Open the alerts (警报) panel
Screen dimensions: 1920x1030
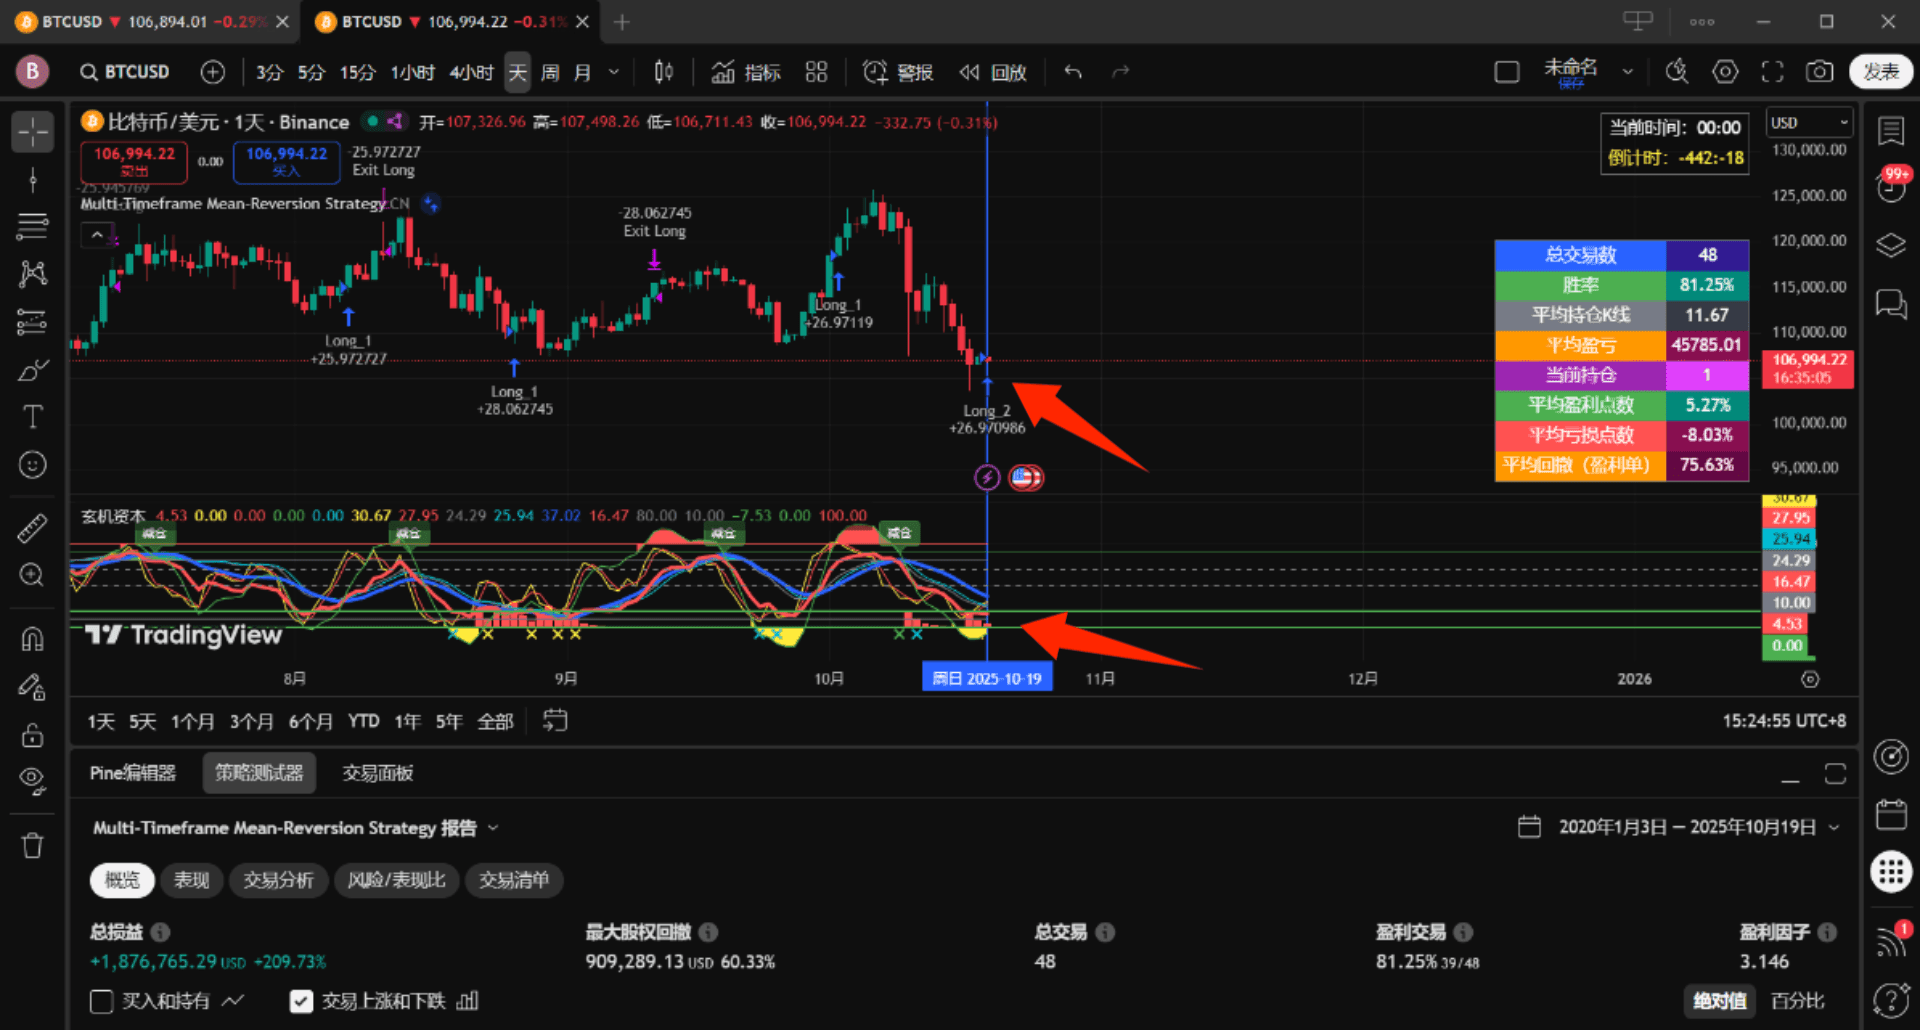pyautogui.click(x=898, y=72)
